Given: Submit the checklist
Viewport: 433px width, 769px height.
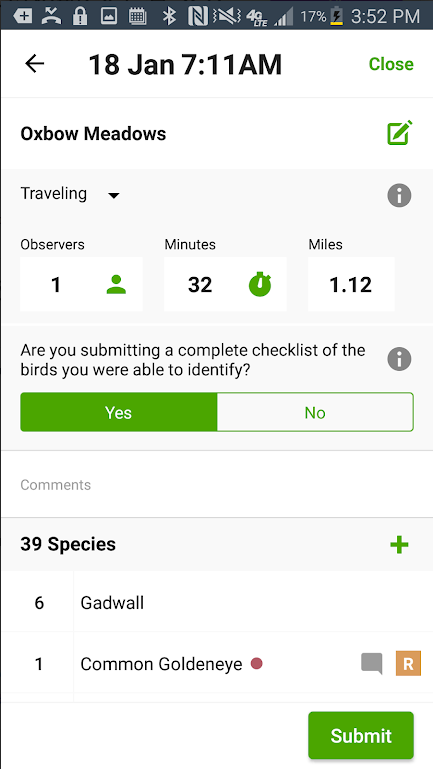Looking at the screenshot, I should [x=361, y=735].
